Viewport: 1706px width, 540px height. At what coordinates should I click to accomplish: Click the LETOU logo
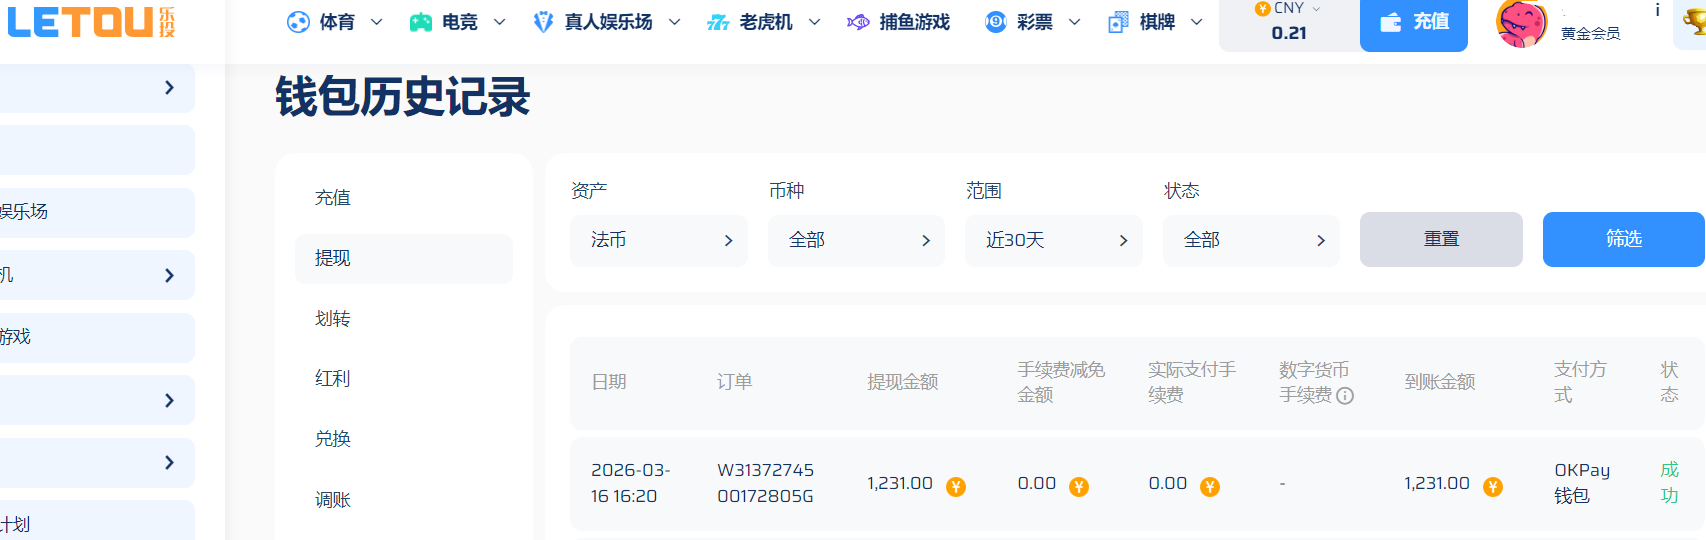(x=91, y=22)
